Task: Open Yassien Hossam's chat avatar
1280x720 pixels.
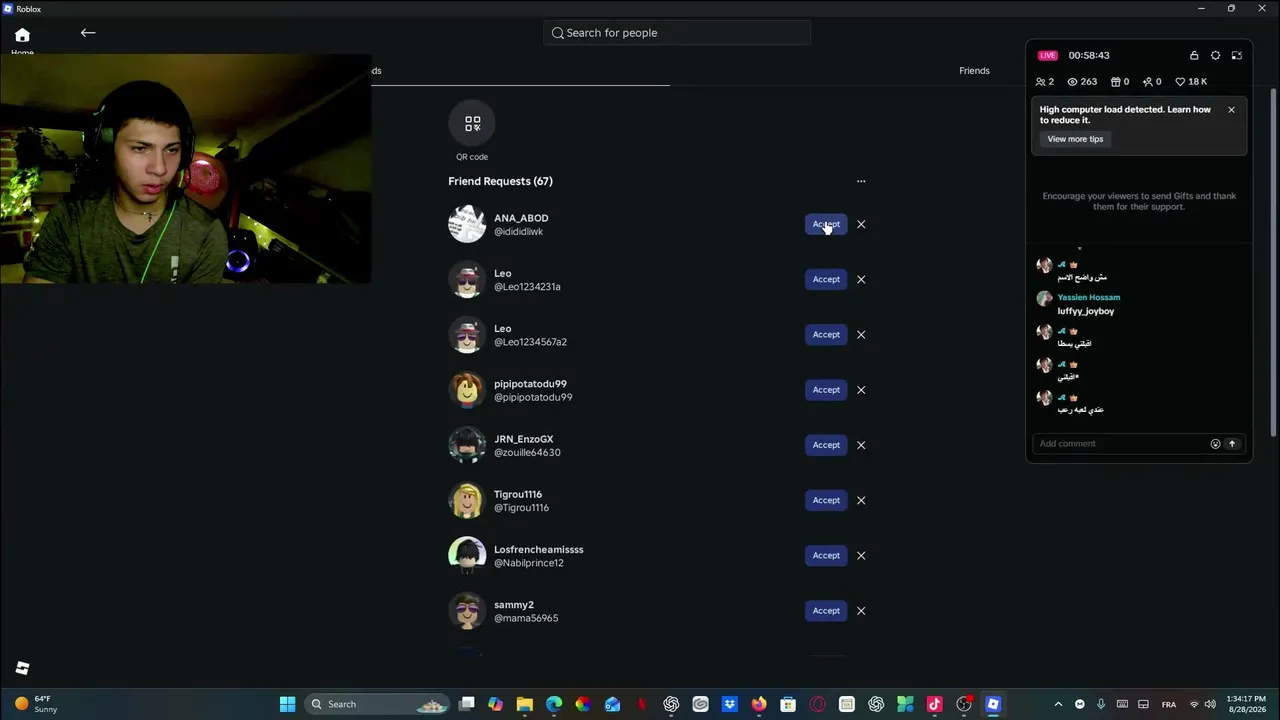Action: 1045,299
